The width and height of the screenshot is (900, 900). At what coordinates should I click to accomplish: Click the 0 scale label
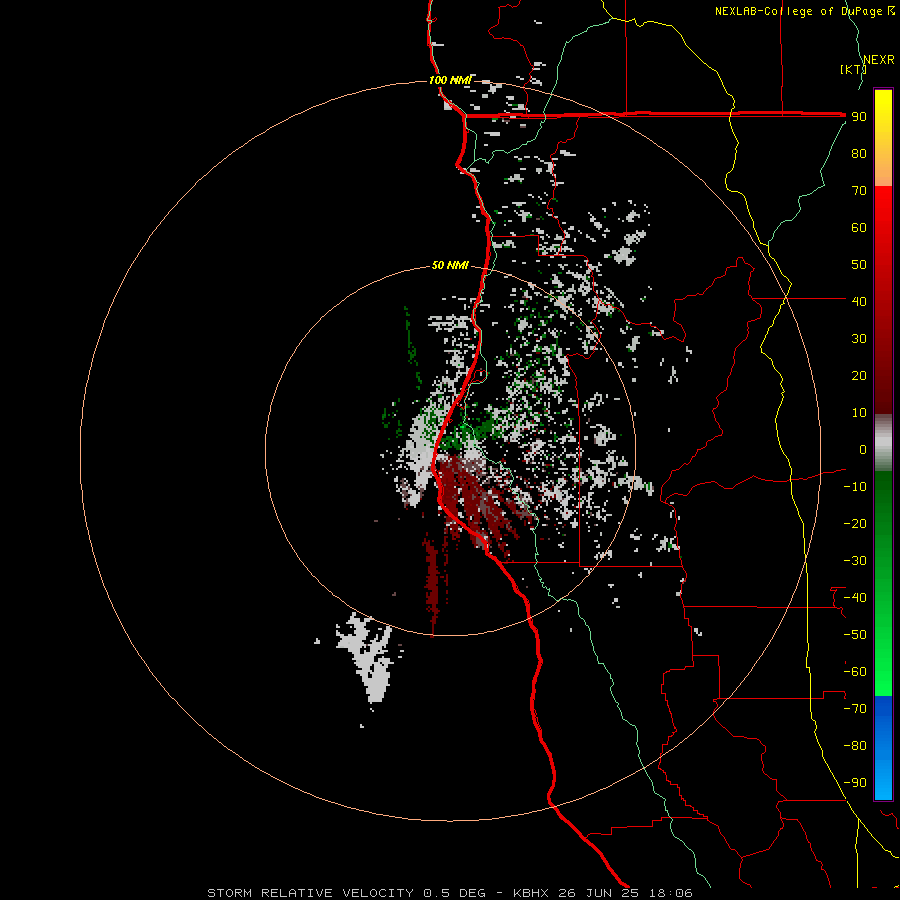[x=863, y=449]
